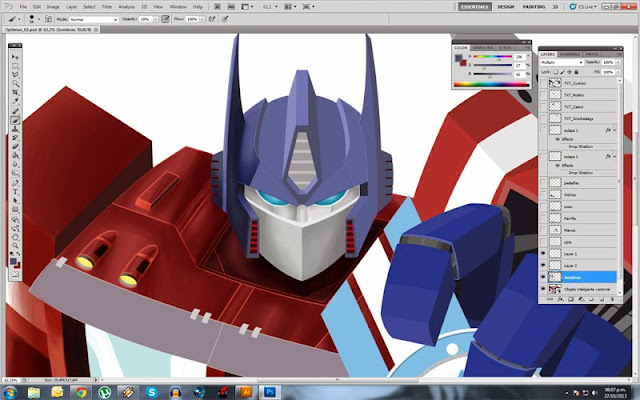The height and width of the screenshot is (400, 640).
Task: Select the Pen tool
Action: click(x=15, y=183)
